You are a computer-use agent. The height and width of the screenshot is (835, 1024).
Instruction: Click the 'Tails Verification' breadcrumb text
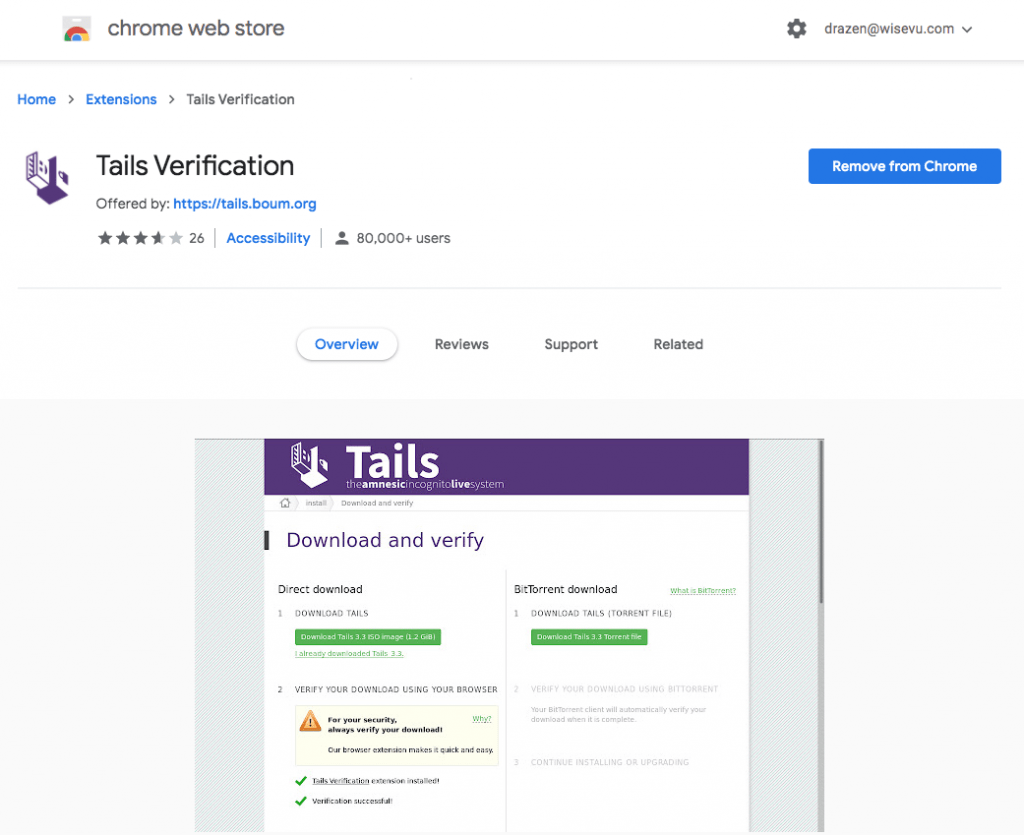click(240, 99)
